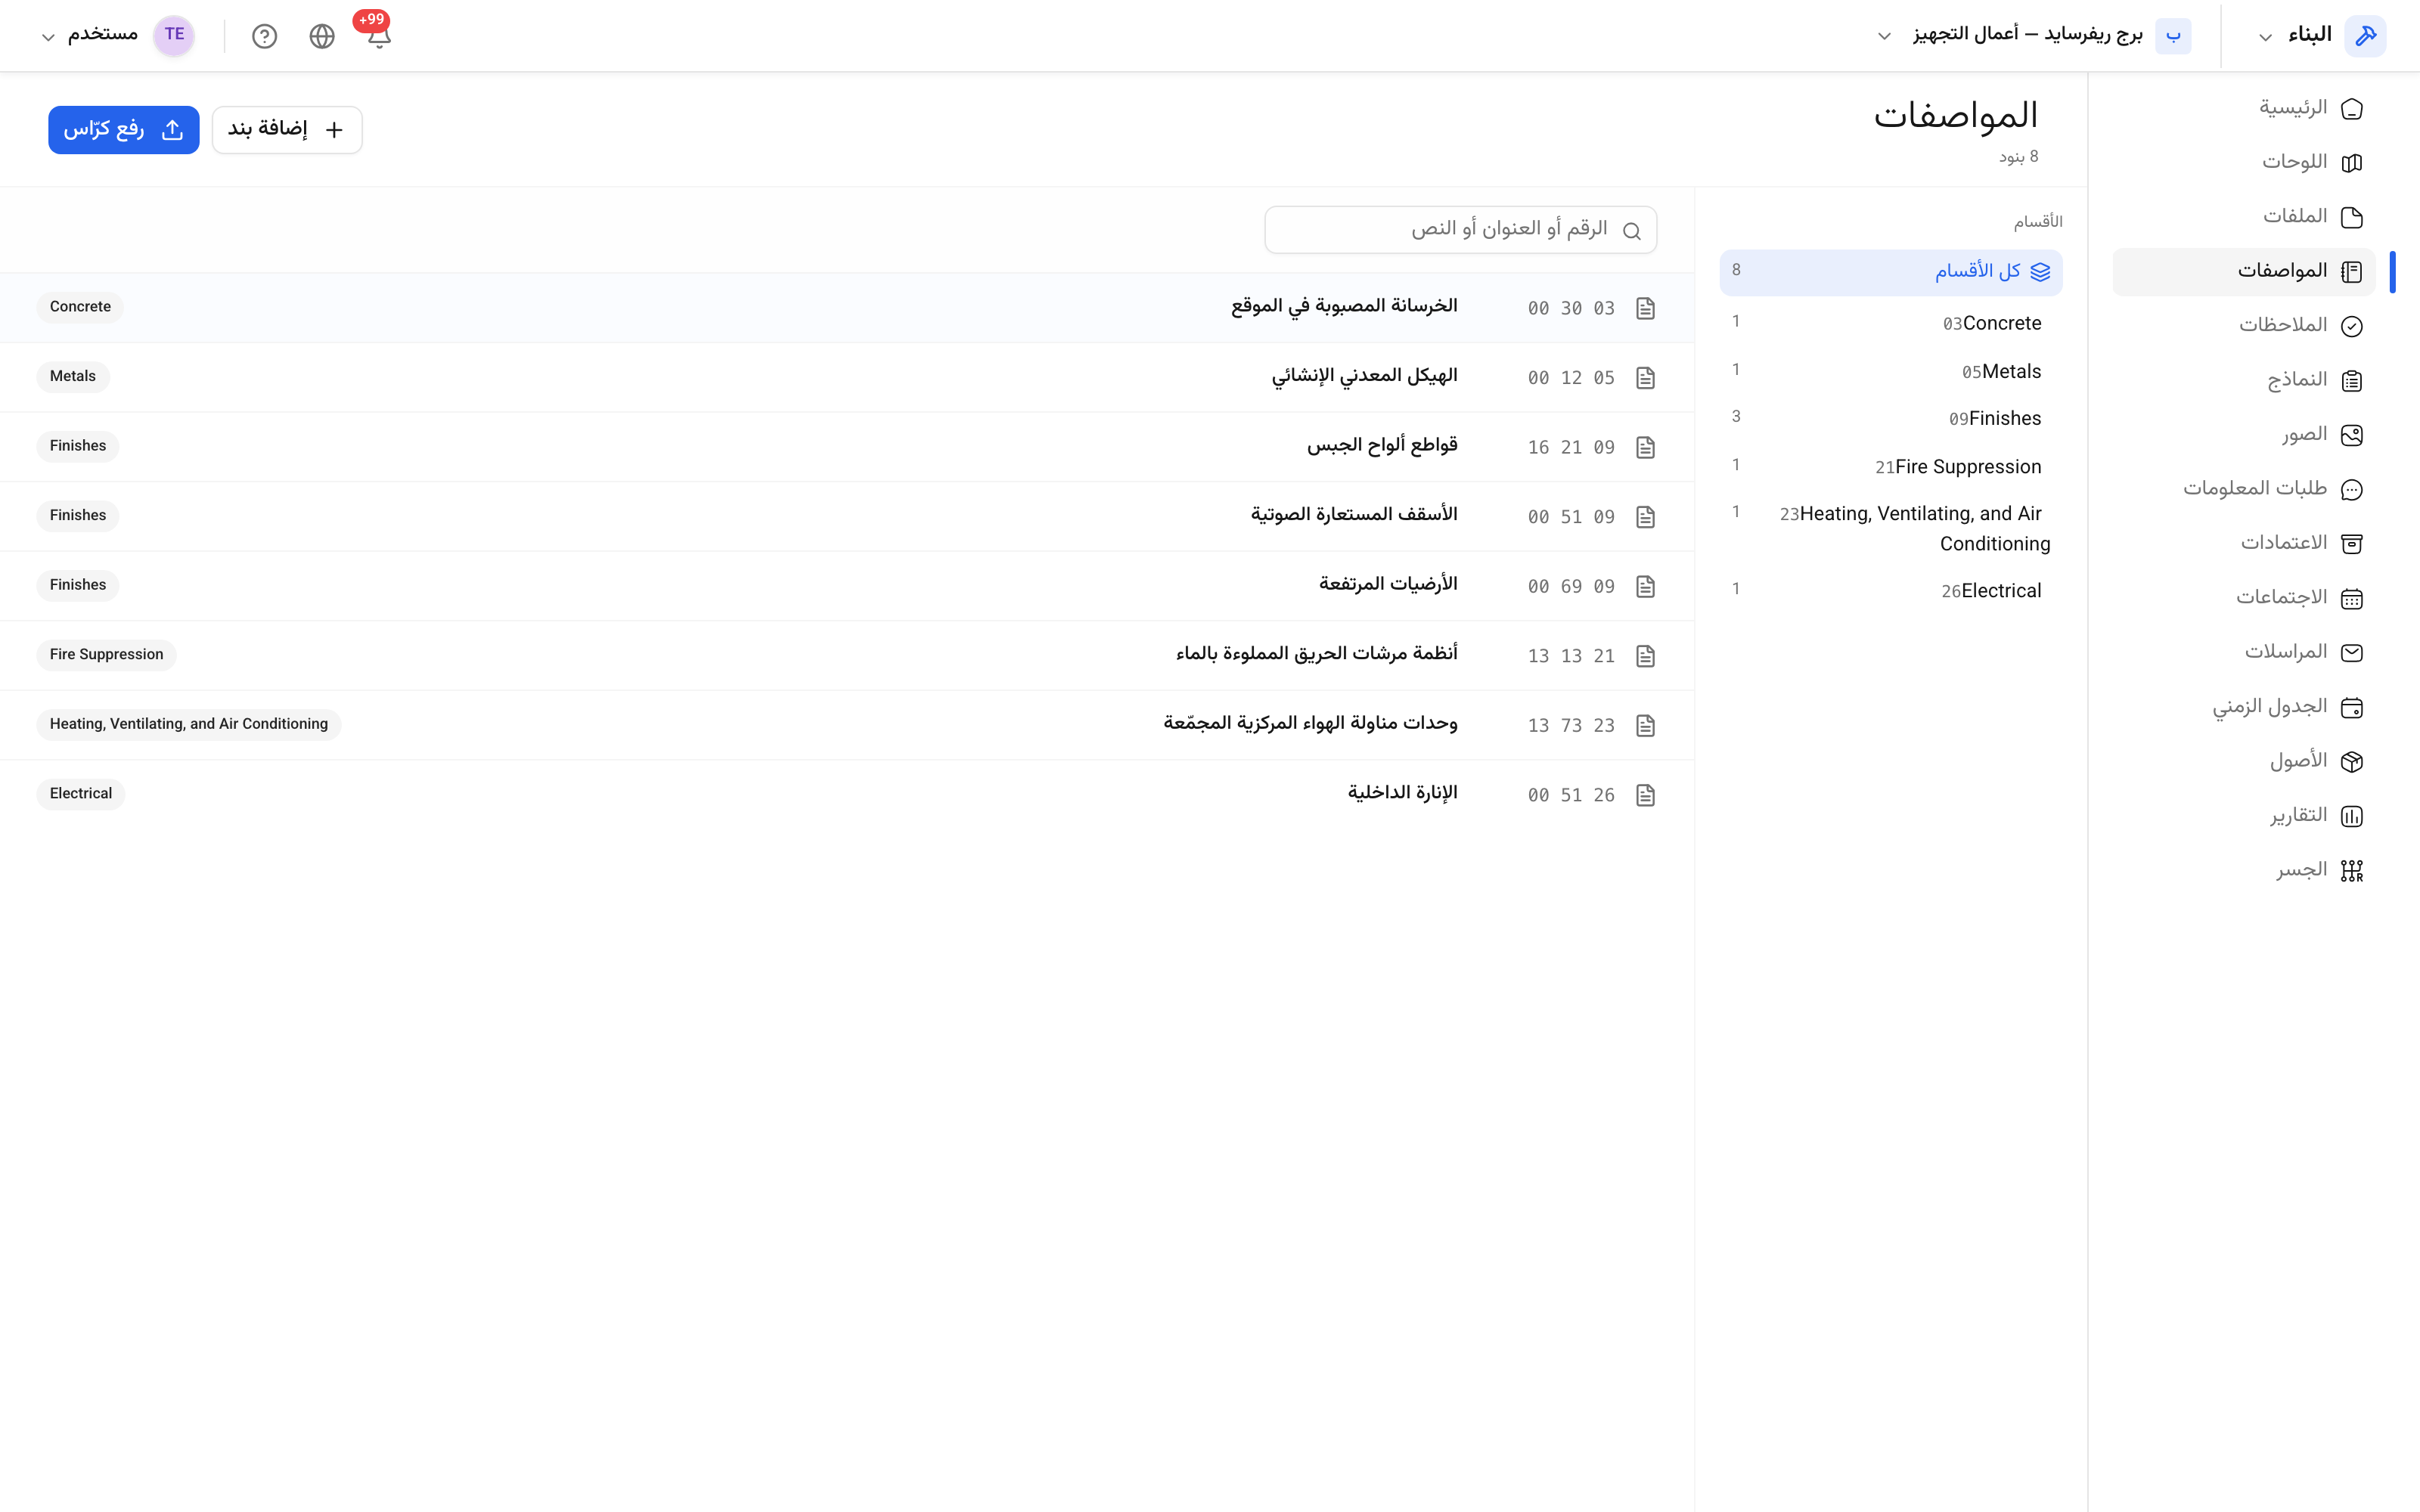Screen dimensions: 2420x1512
Task: Open الهيكل المعدني الإنشائي spec row
Action: tap(847, 377)
